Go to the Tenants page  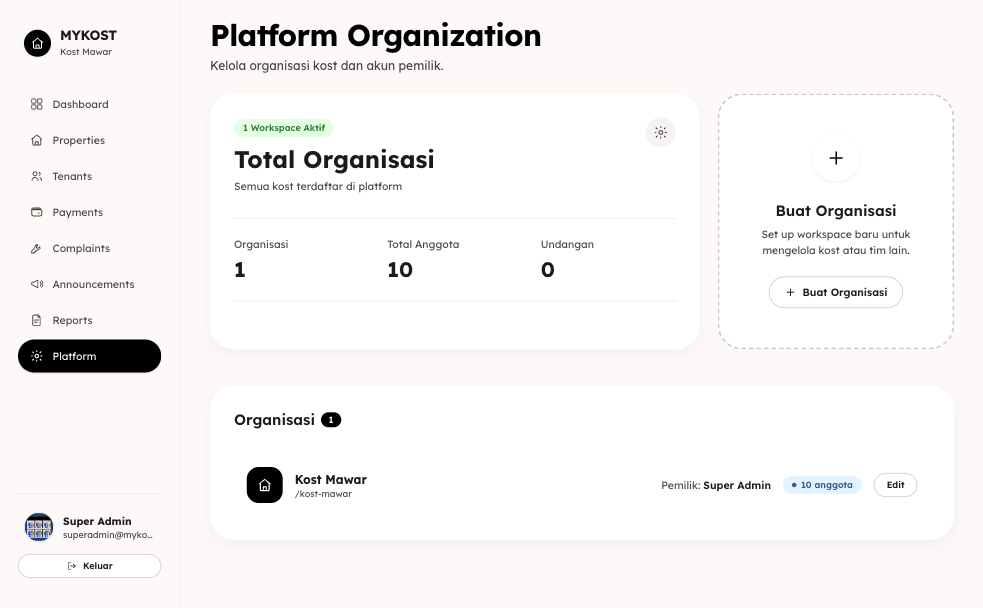pos(90,176)
